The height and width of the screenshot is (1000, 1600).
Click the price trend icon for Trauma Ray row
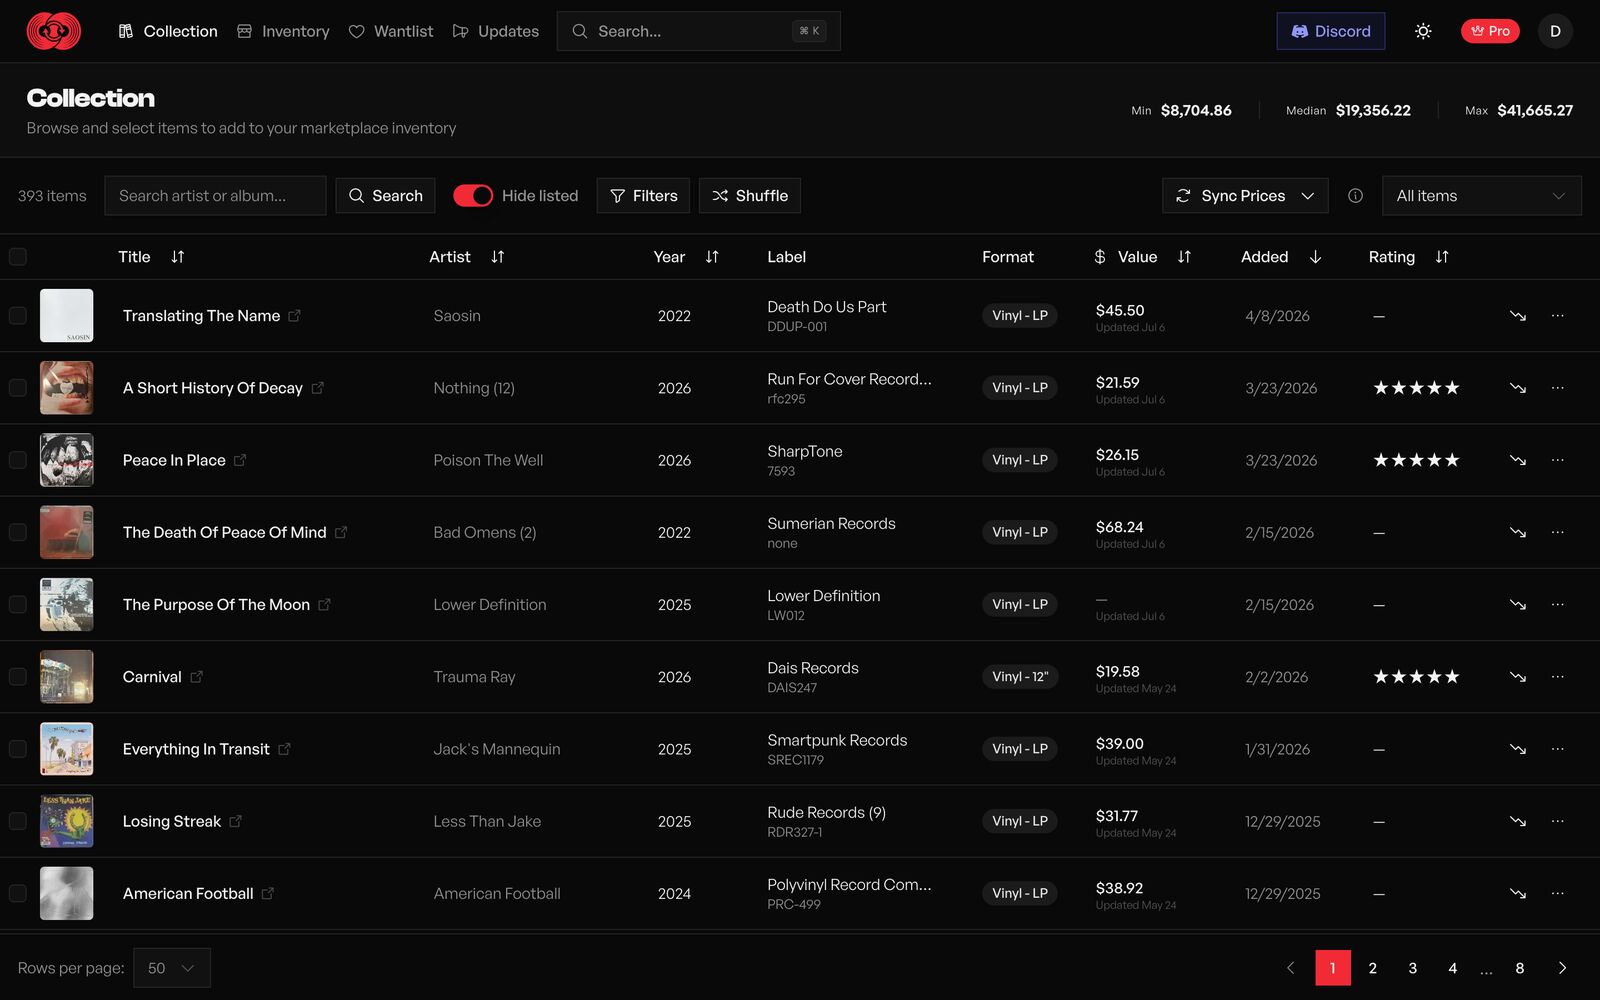[x=1518, y=677]
